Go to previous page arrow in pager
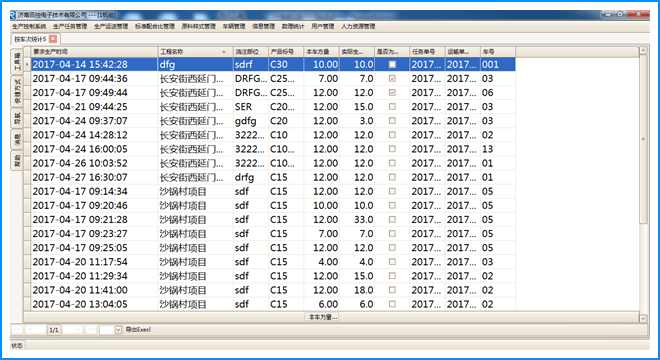 pyautogui.click(x=29, y=330)
